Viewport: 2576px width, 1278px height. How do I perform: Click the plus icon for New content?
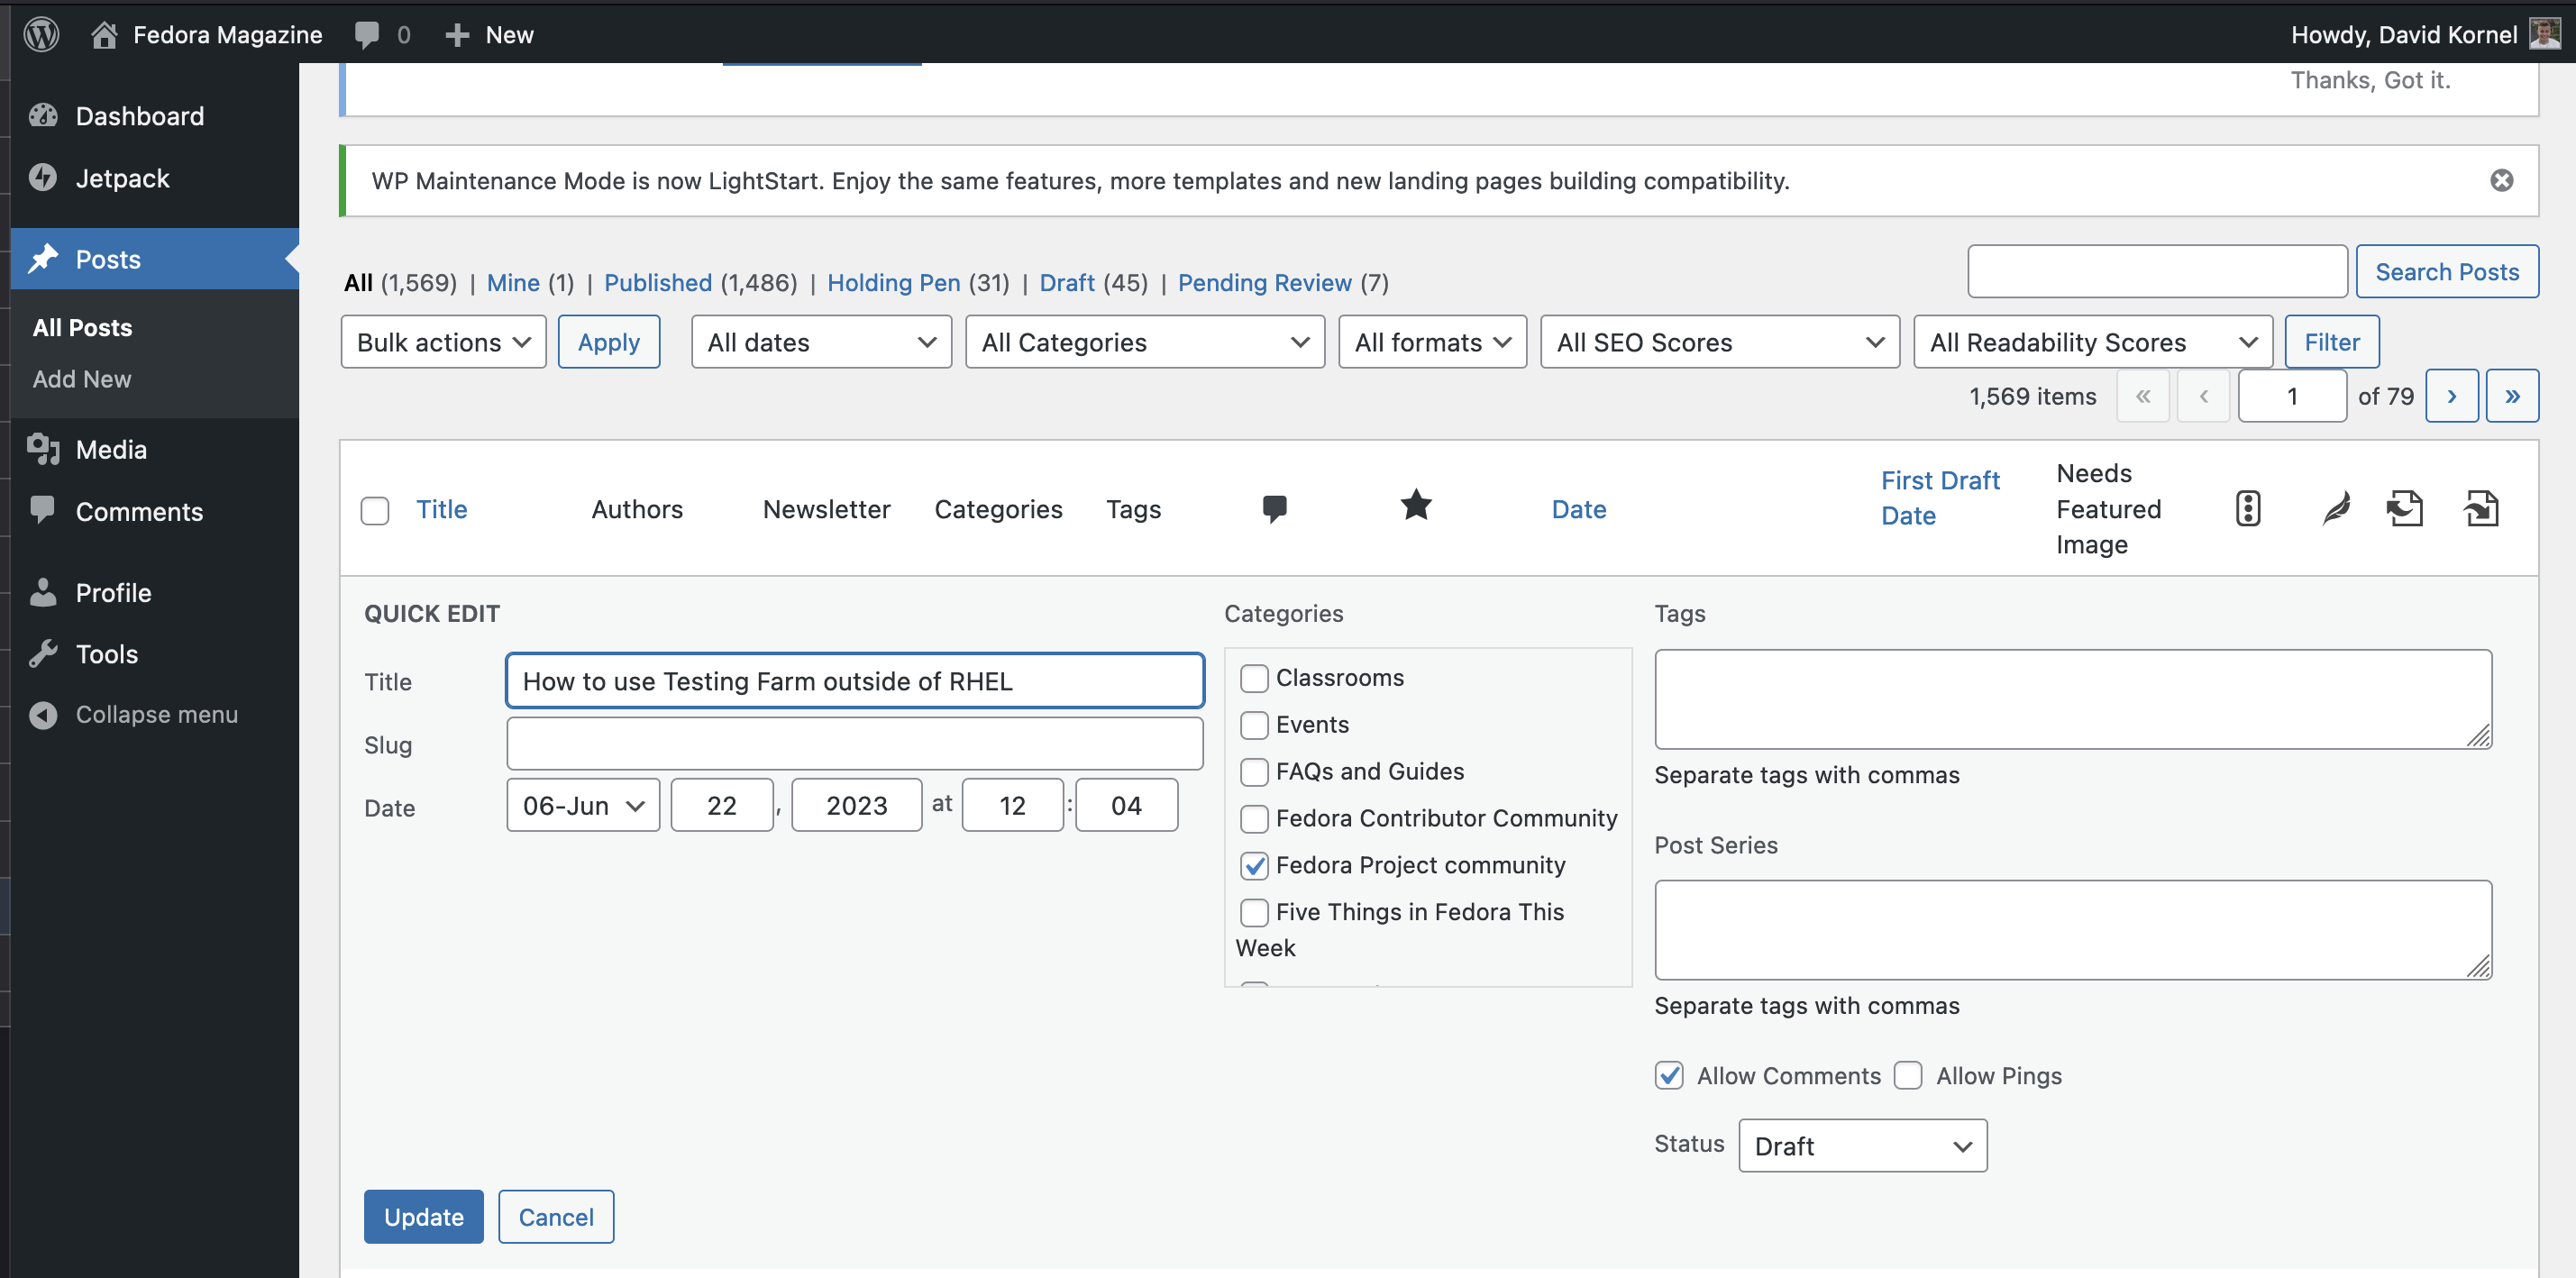[x=457, y=35]
